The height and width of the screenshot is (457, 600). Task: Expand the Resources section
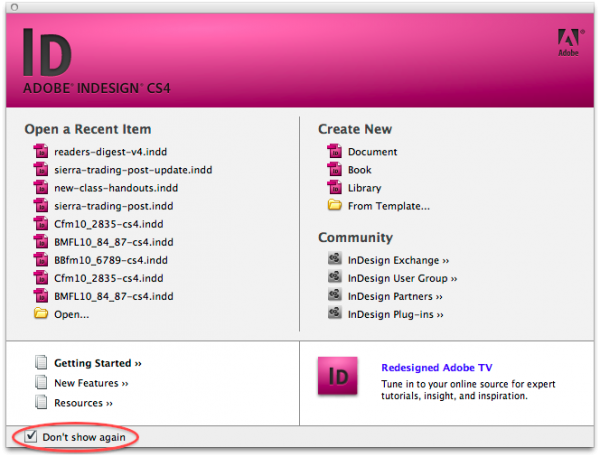(83, 403)
